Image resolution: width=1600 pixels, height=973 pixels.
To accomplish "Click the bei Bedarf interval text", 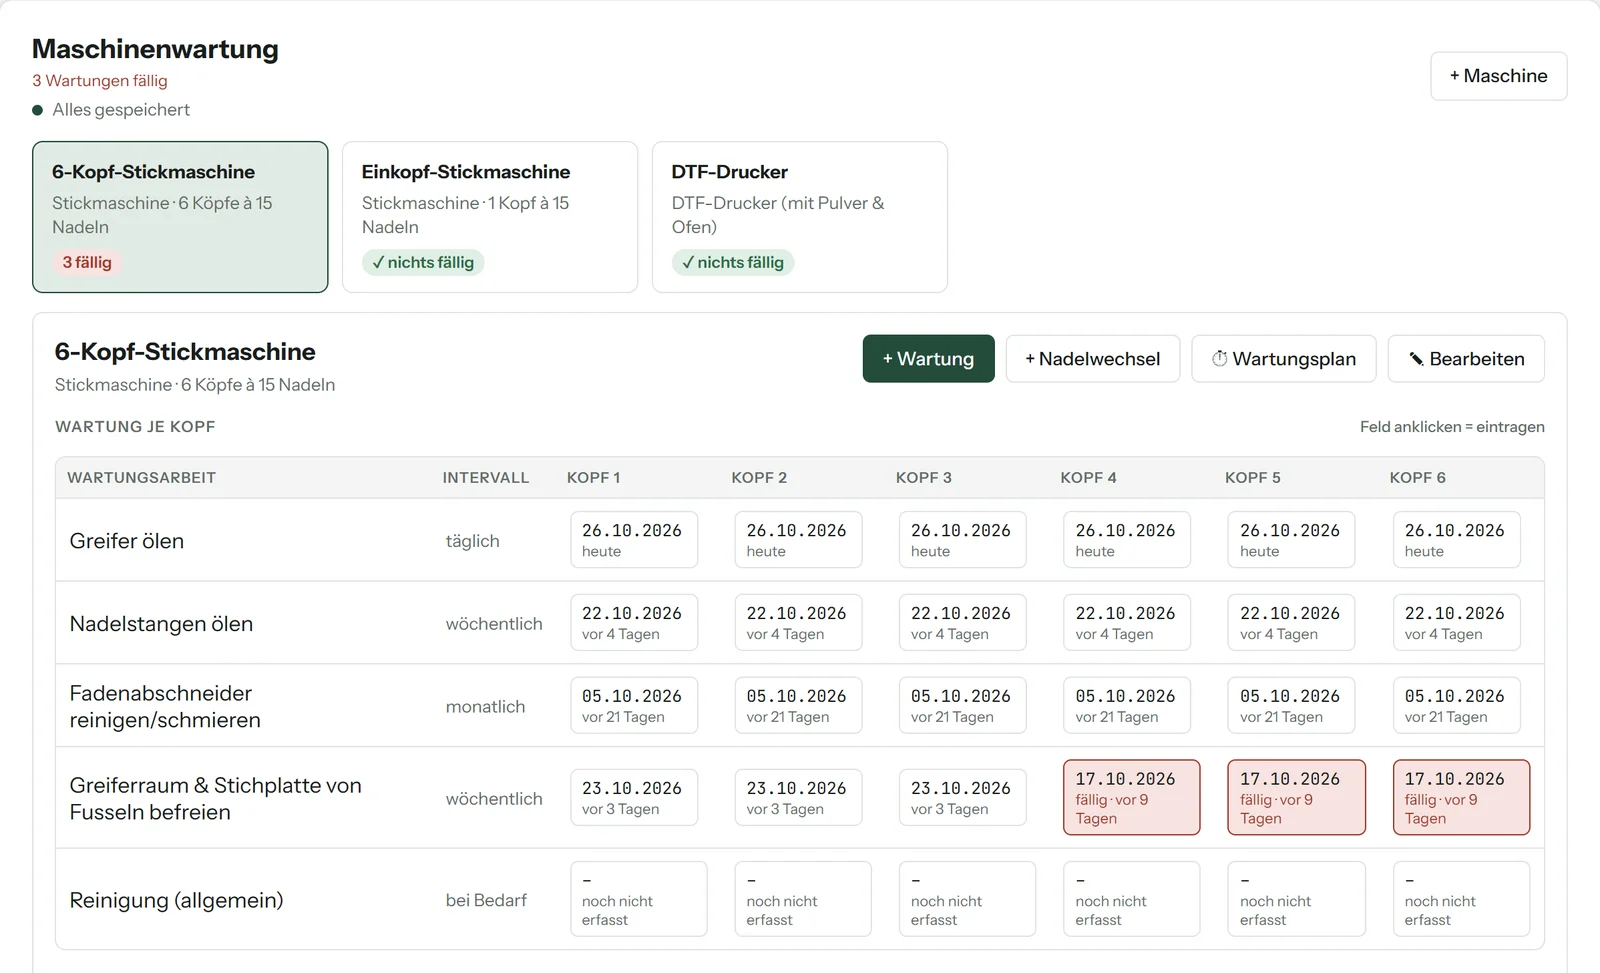I will (x=486, y=900).
